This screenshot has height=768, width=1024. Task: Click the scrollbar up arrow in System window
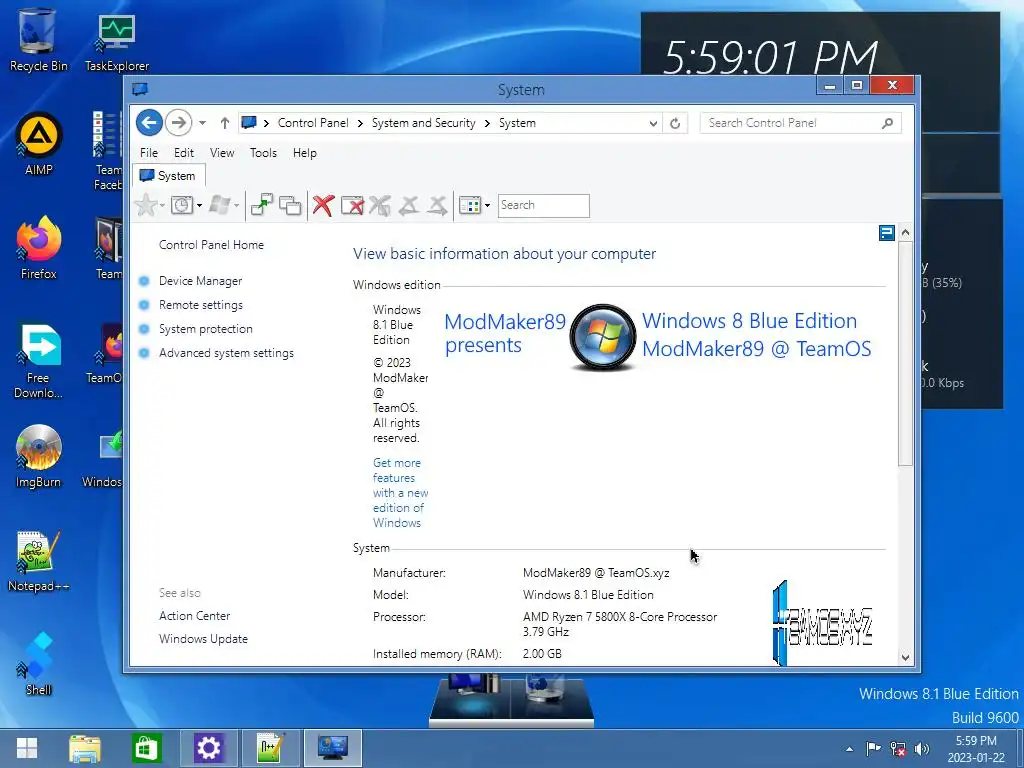(905, 232)
